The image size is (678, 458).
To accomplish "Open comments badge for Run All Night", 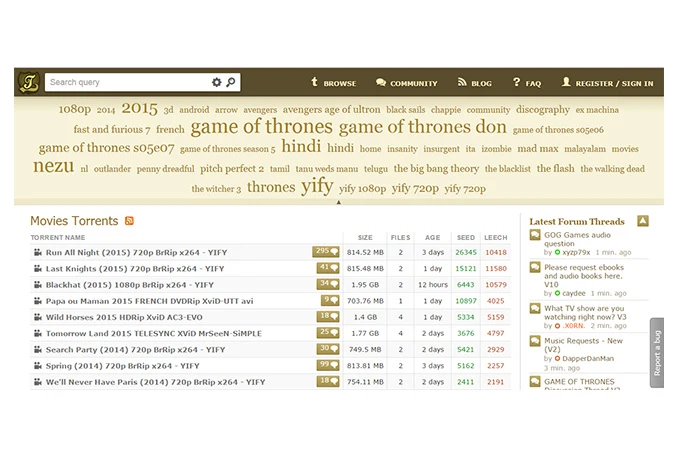I will [326, 252].
